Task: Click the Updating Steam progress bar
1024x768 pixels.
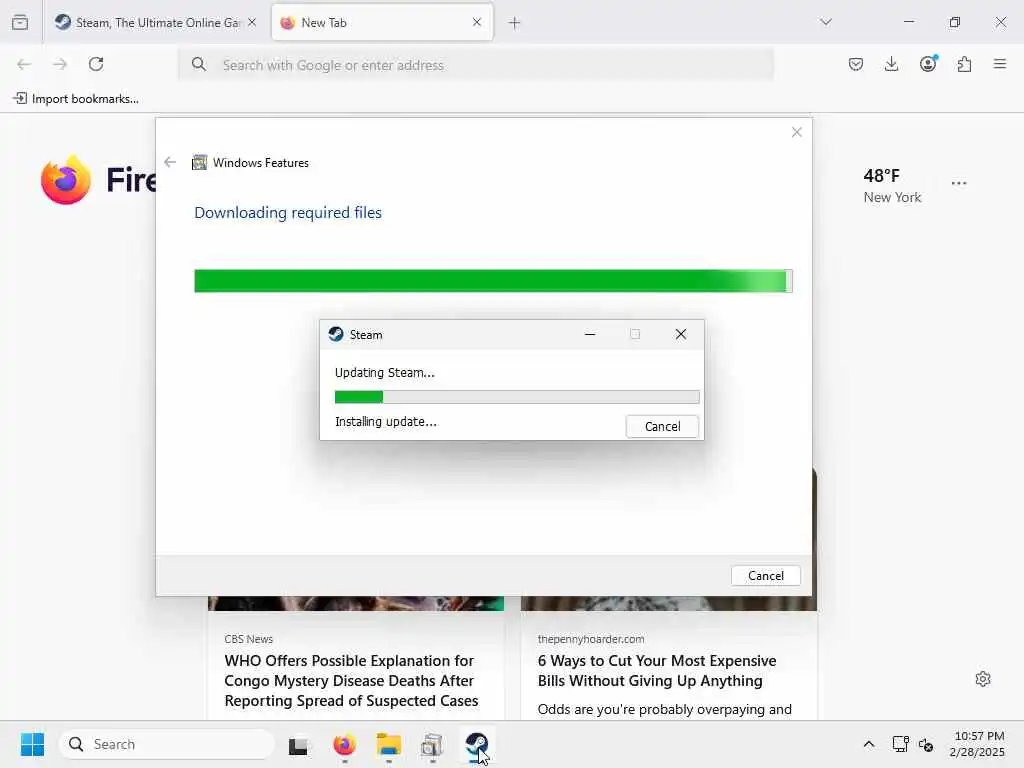Action: tap(517, 397)
